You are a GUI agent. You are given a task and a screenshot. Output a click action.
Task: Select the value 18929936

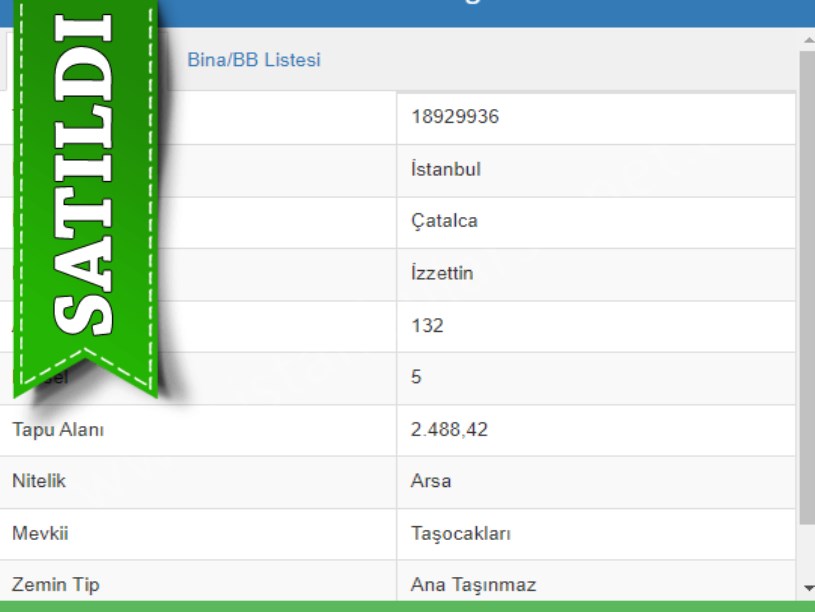[x=455, y=117]
